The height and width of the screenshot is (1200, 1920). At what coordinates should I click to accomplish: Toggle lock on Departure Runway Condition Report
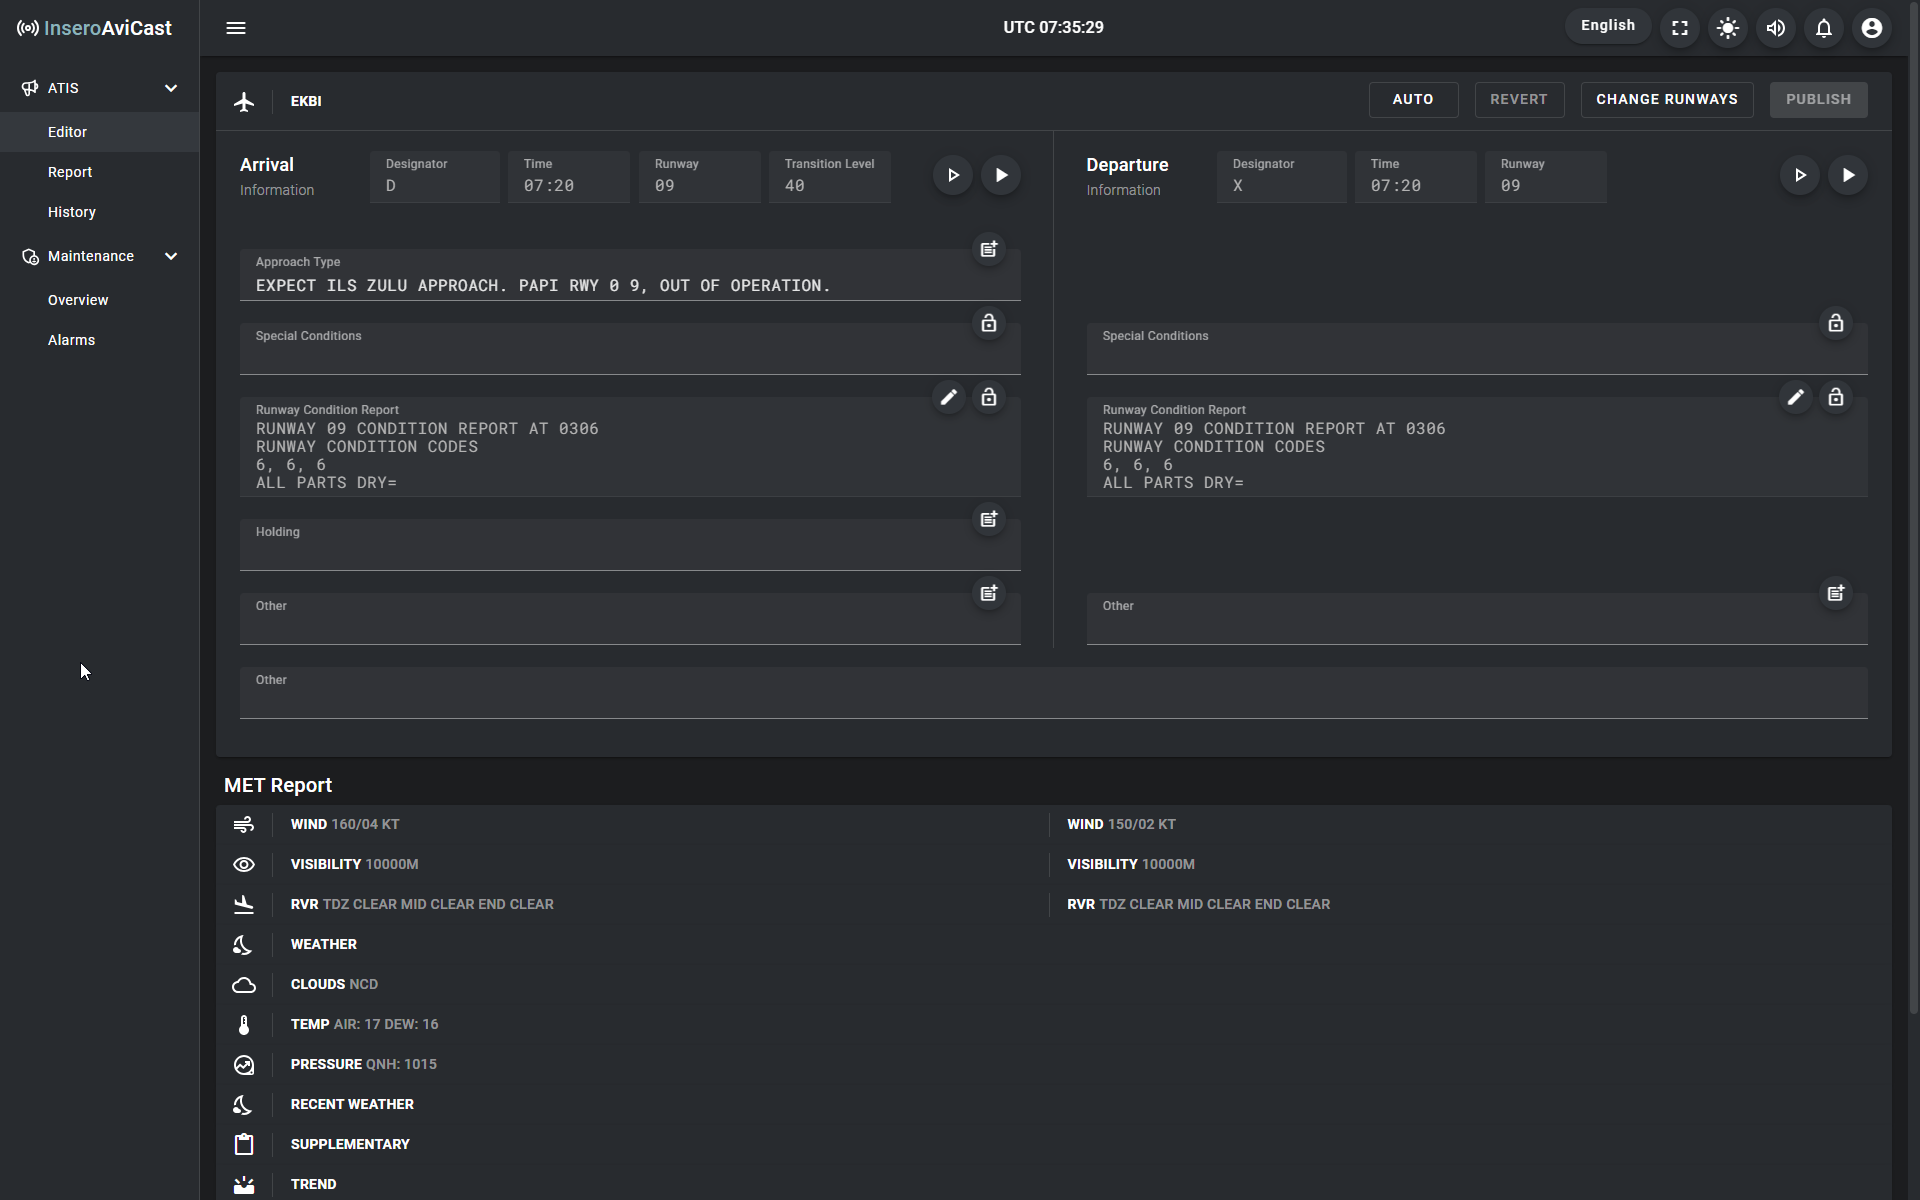tap(1835, 397)
